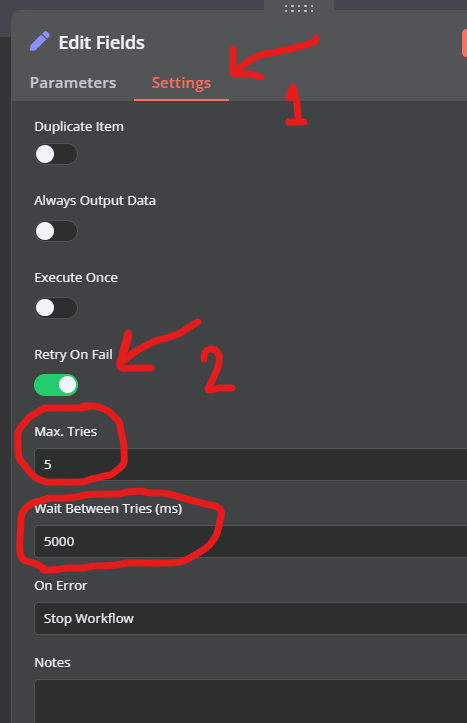Click the On Error label text

[60, 585]
